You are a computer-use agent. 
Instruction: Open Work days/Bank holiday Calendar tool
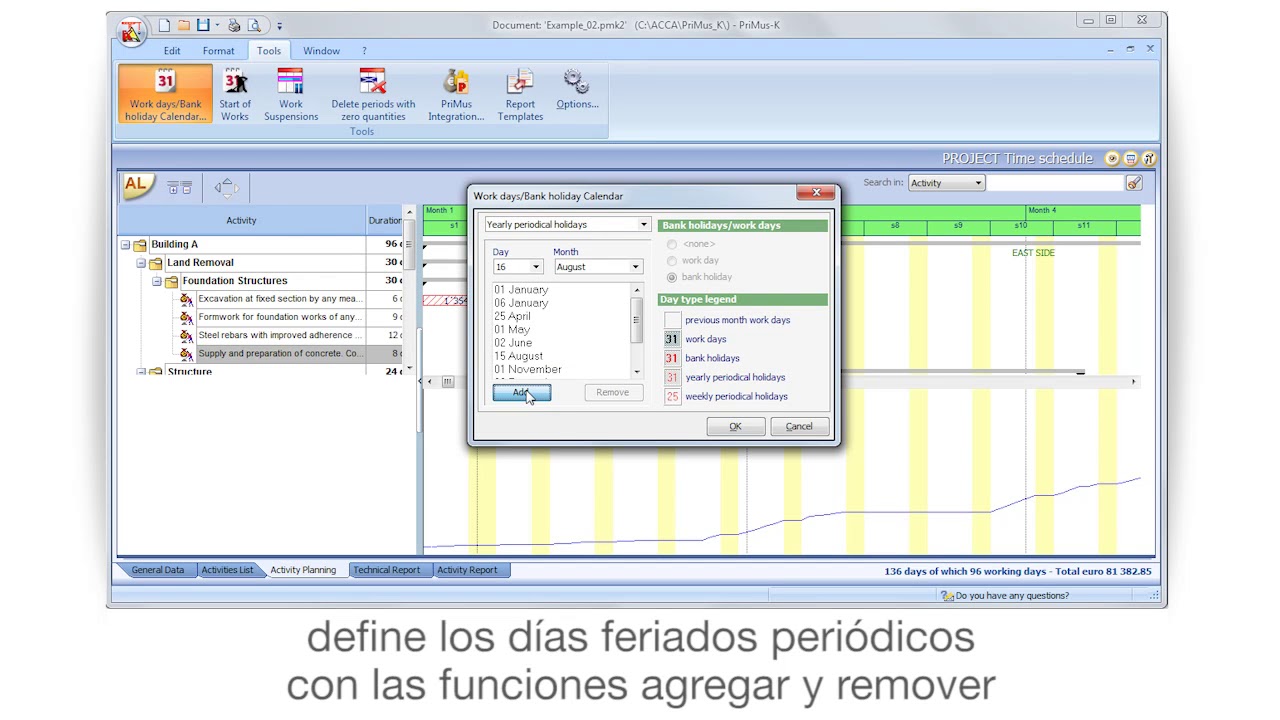[165, 95]
